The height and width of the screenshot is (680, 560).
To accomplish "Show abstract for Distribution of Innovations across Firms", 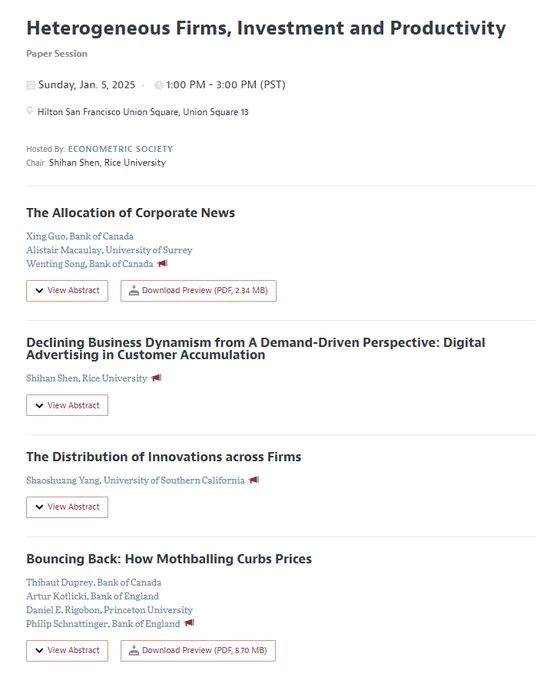I will pyautogui.click(x=67, y=507).
